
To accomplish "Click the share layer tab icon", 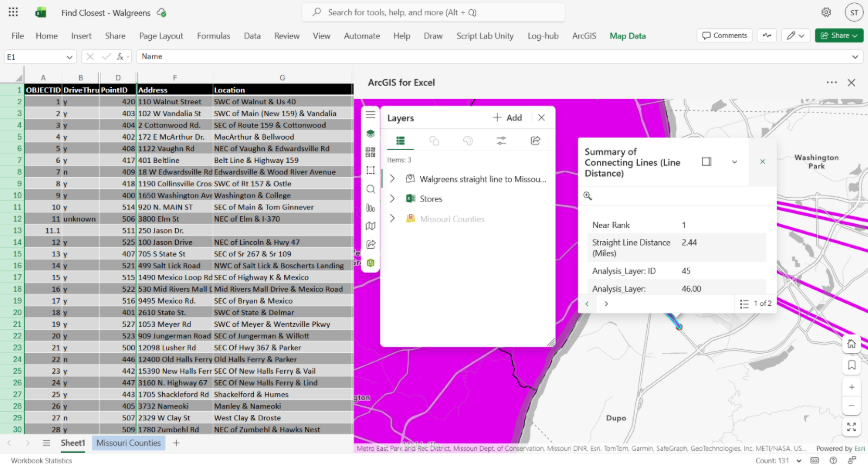I will pyautogui.click(x=535, y=141).
